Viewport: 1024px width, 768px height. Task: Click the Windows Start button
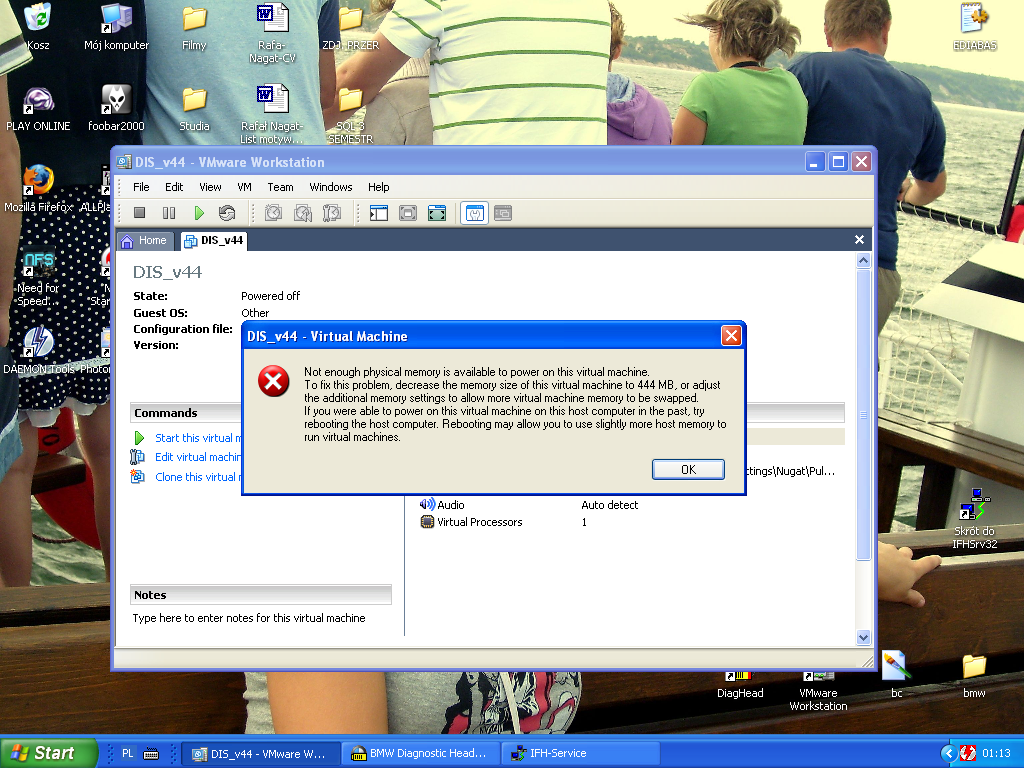pyautogui.click(x=49, y=753)
